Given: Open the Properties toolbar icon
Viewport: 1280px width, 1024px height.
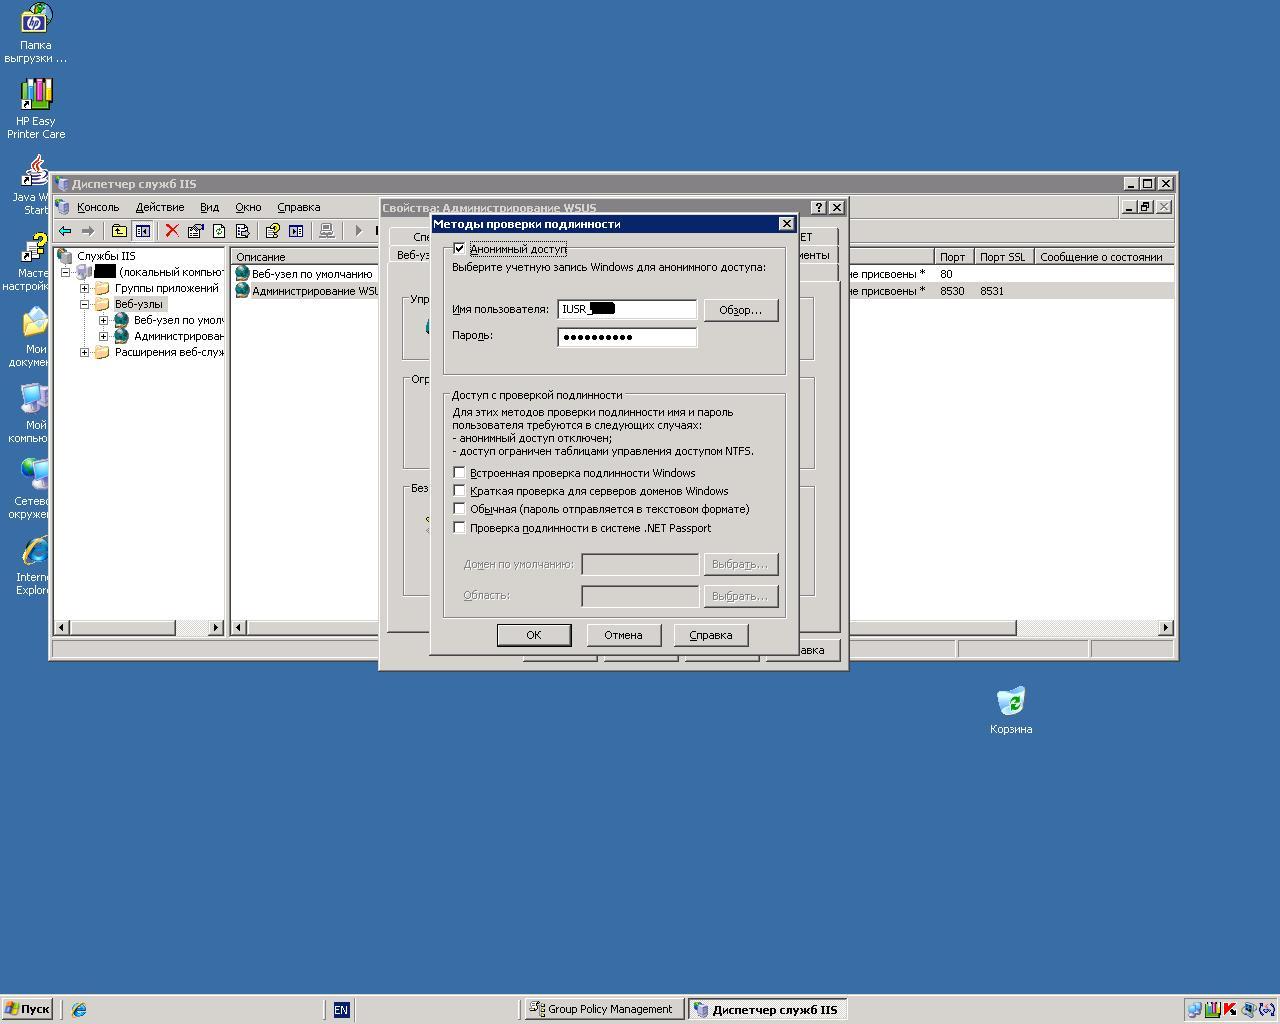Looking at the screenshot, I should 195,231.
